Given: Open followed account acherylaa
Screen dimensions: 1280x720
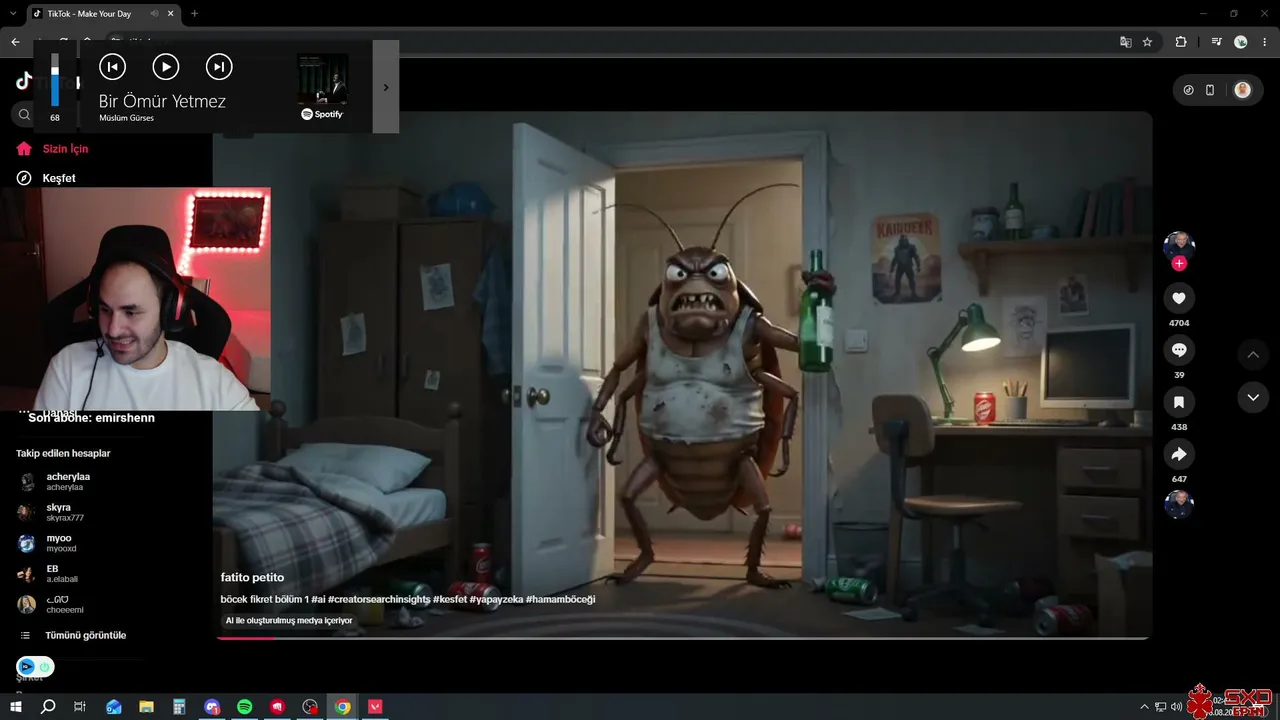Looking at the screenshot, I should pyautogui.click(x=68, y=482).
